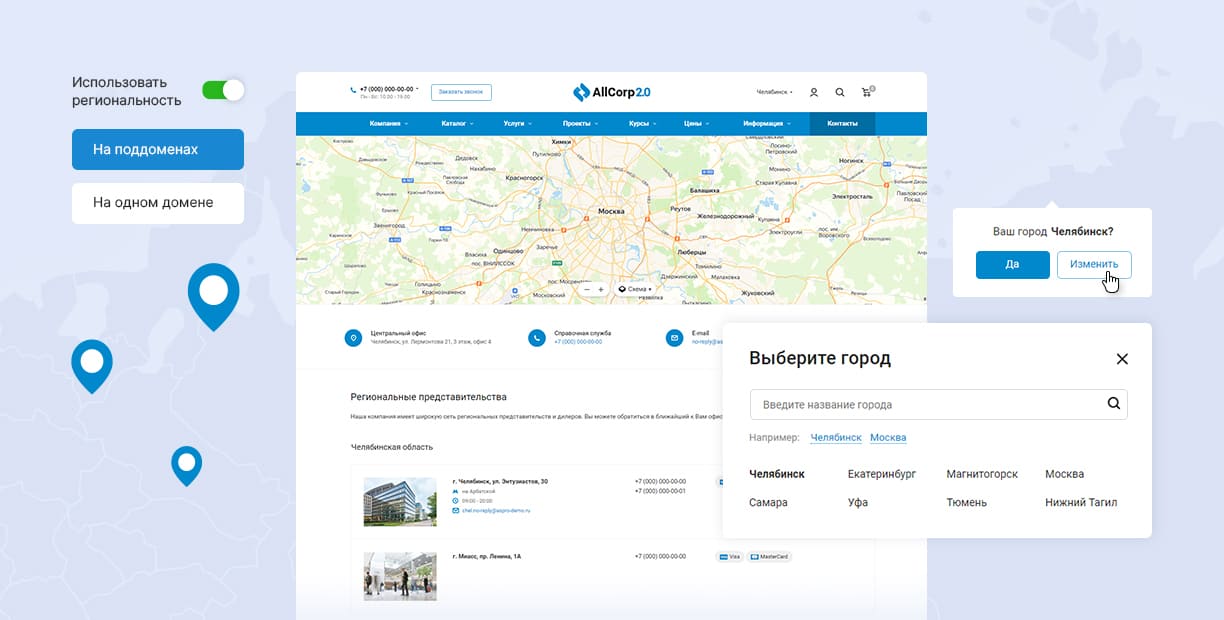Select the На поддоменах option
Image resolution: width=1224 pixels, height=620 pixels.
tap(157, 149)
